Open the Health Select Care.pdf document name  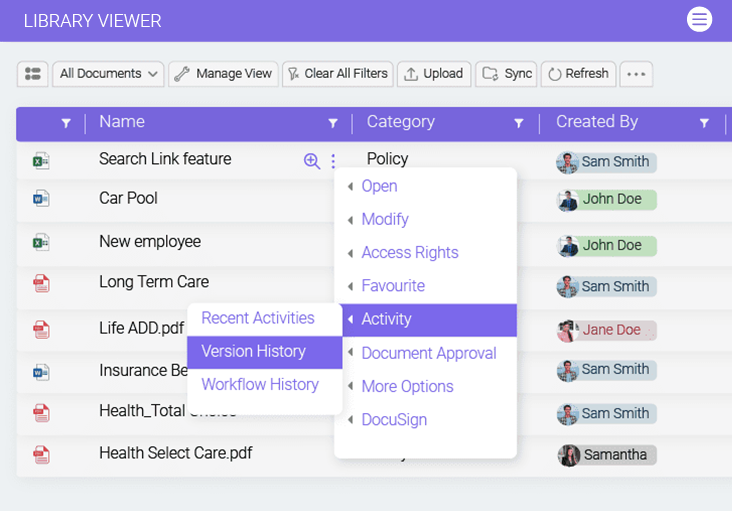(176, 453)
